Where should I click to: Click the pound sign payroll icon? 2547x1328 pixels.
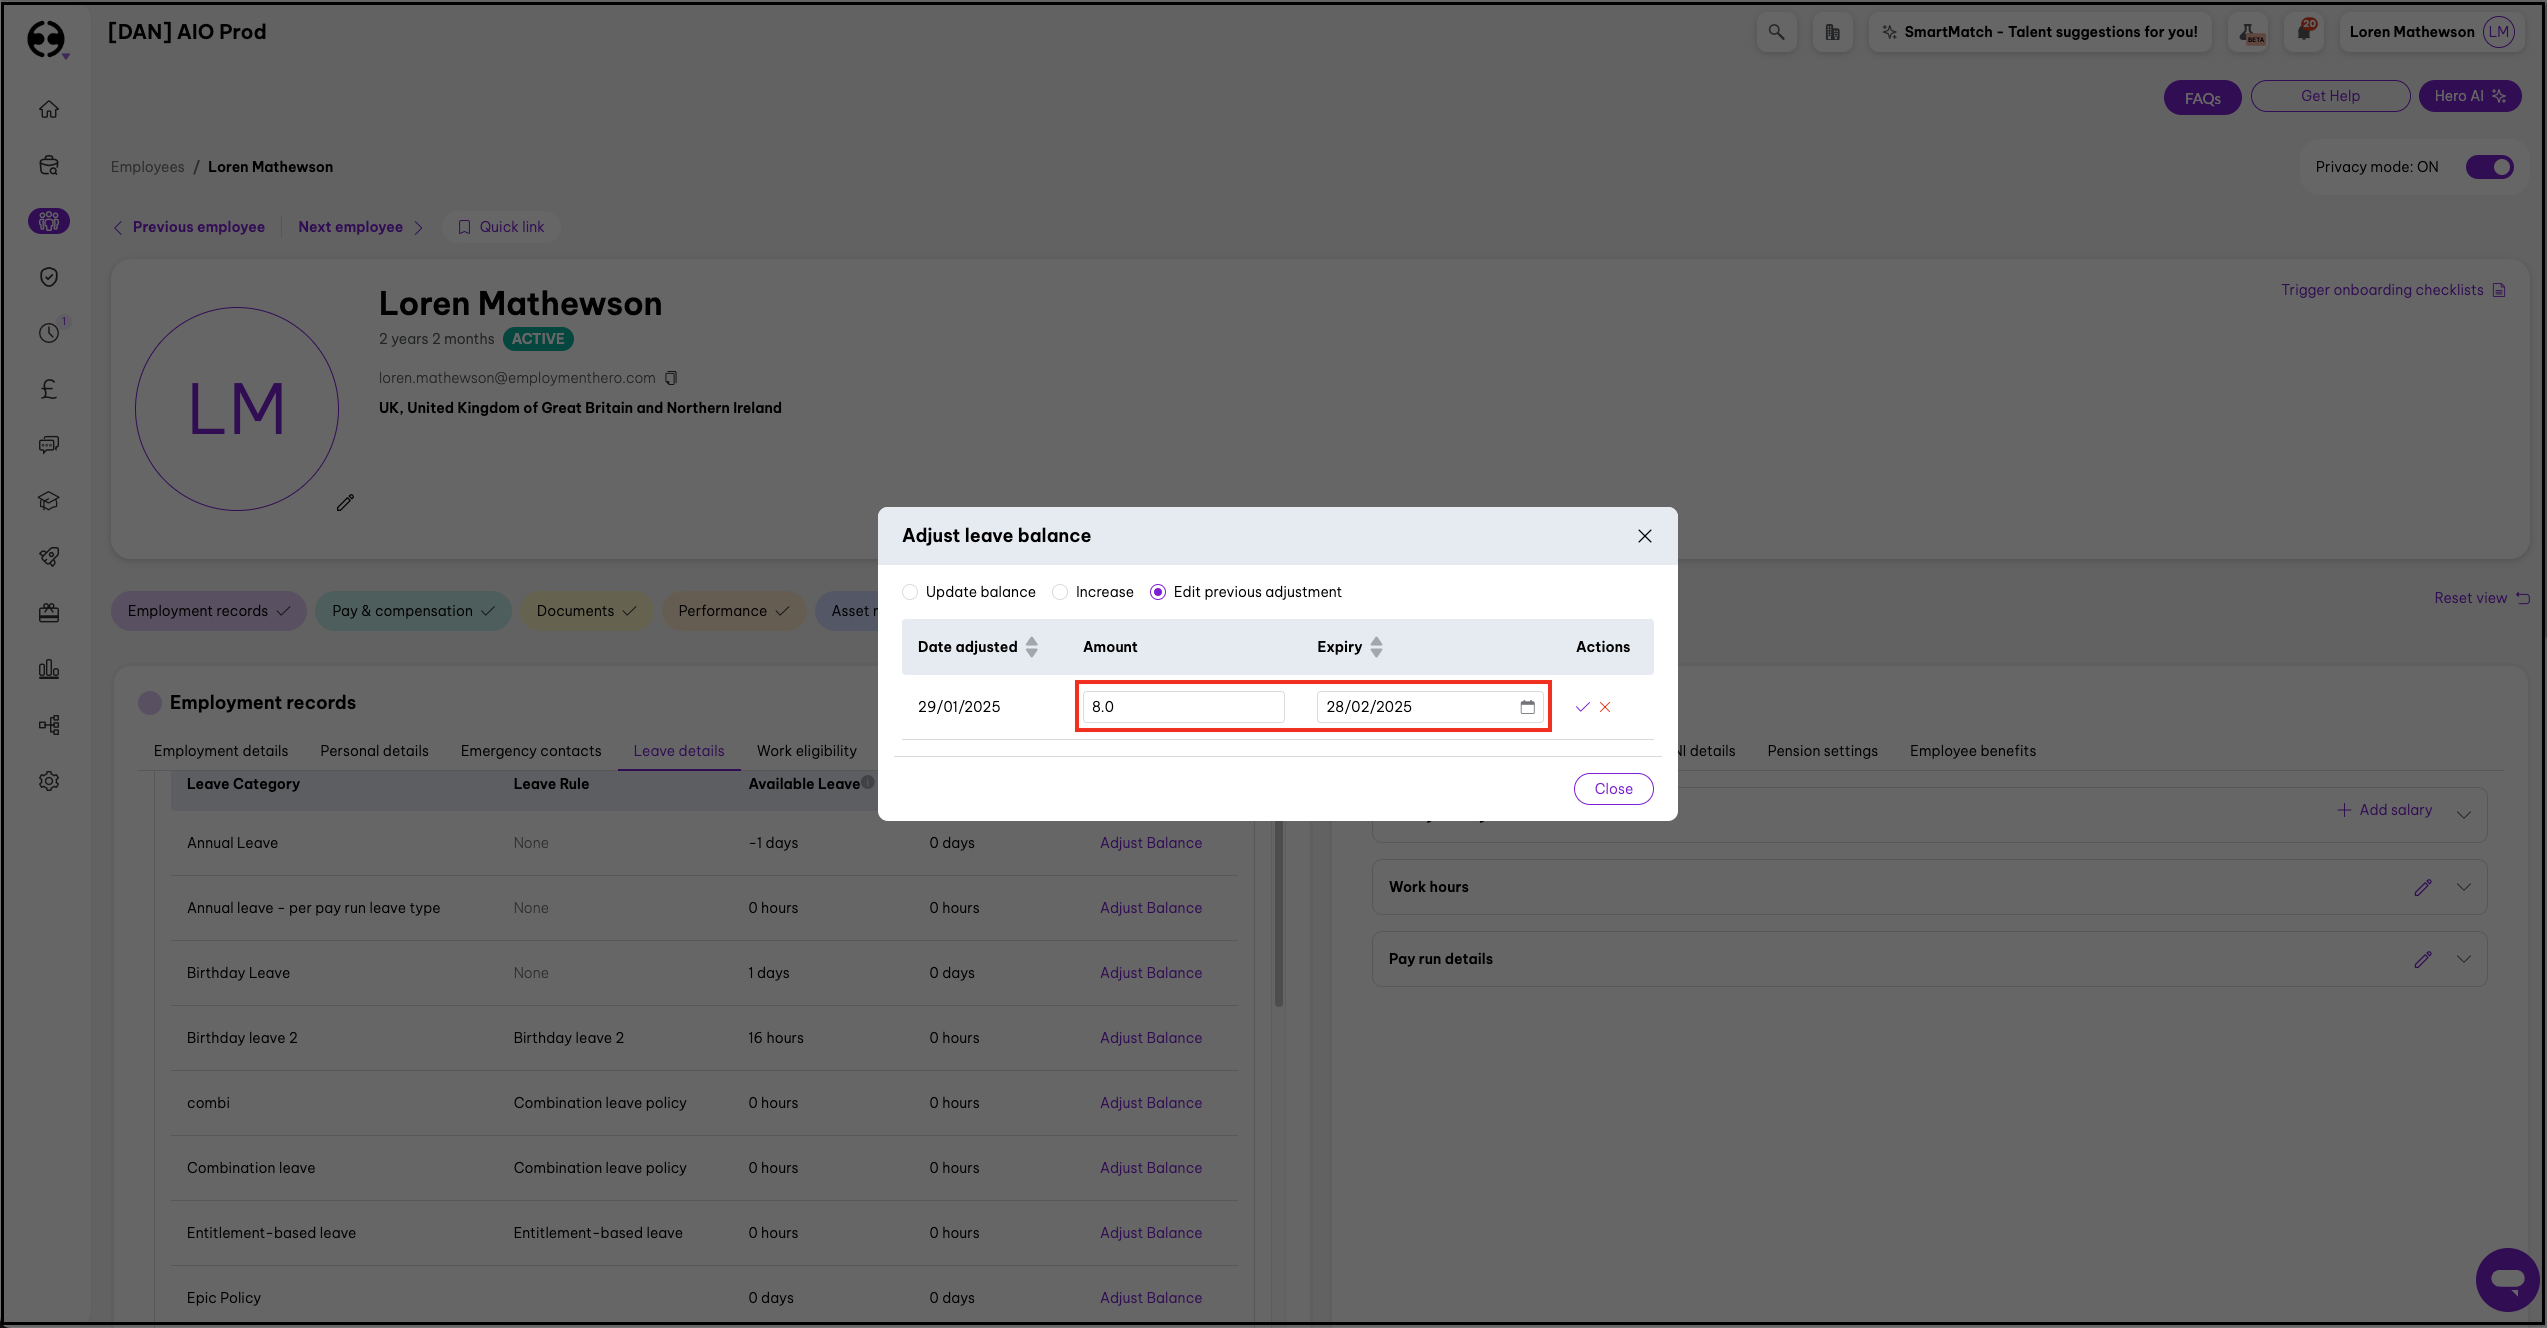click(49, 389)
